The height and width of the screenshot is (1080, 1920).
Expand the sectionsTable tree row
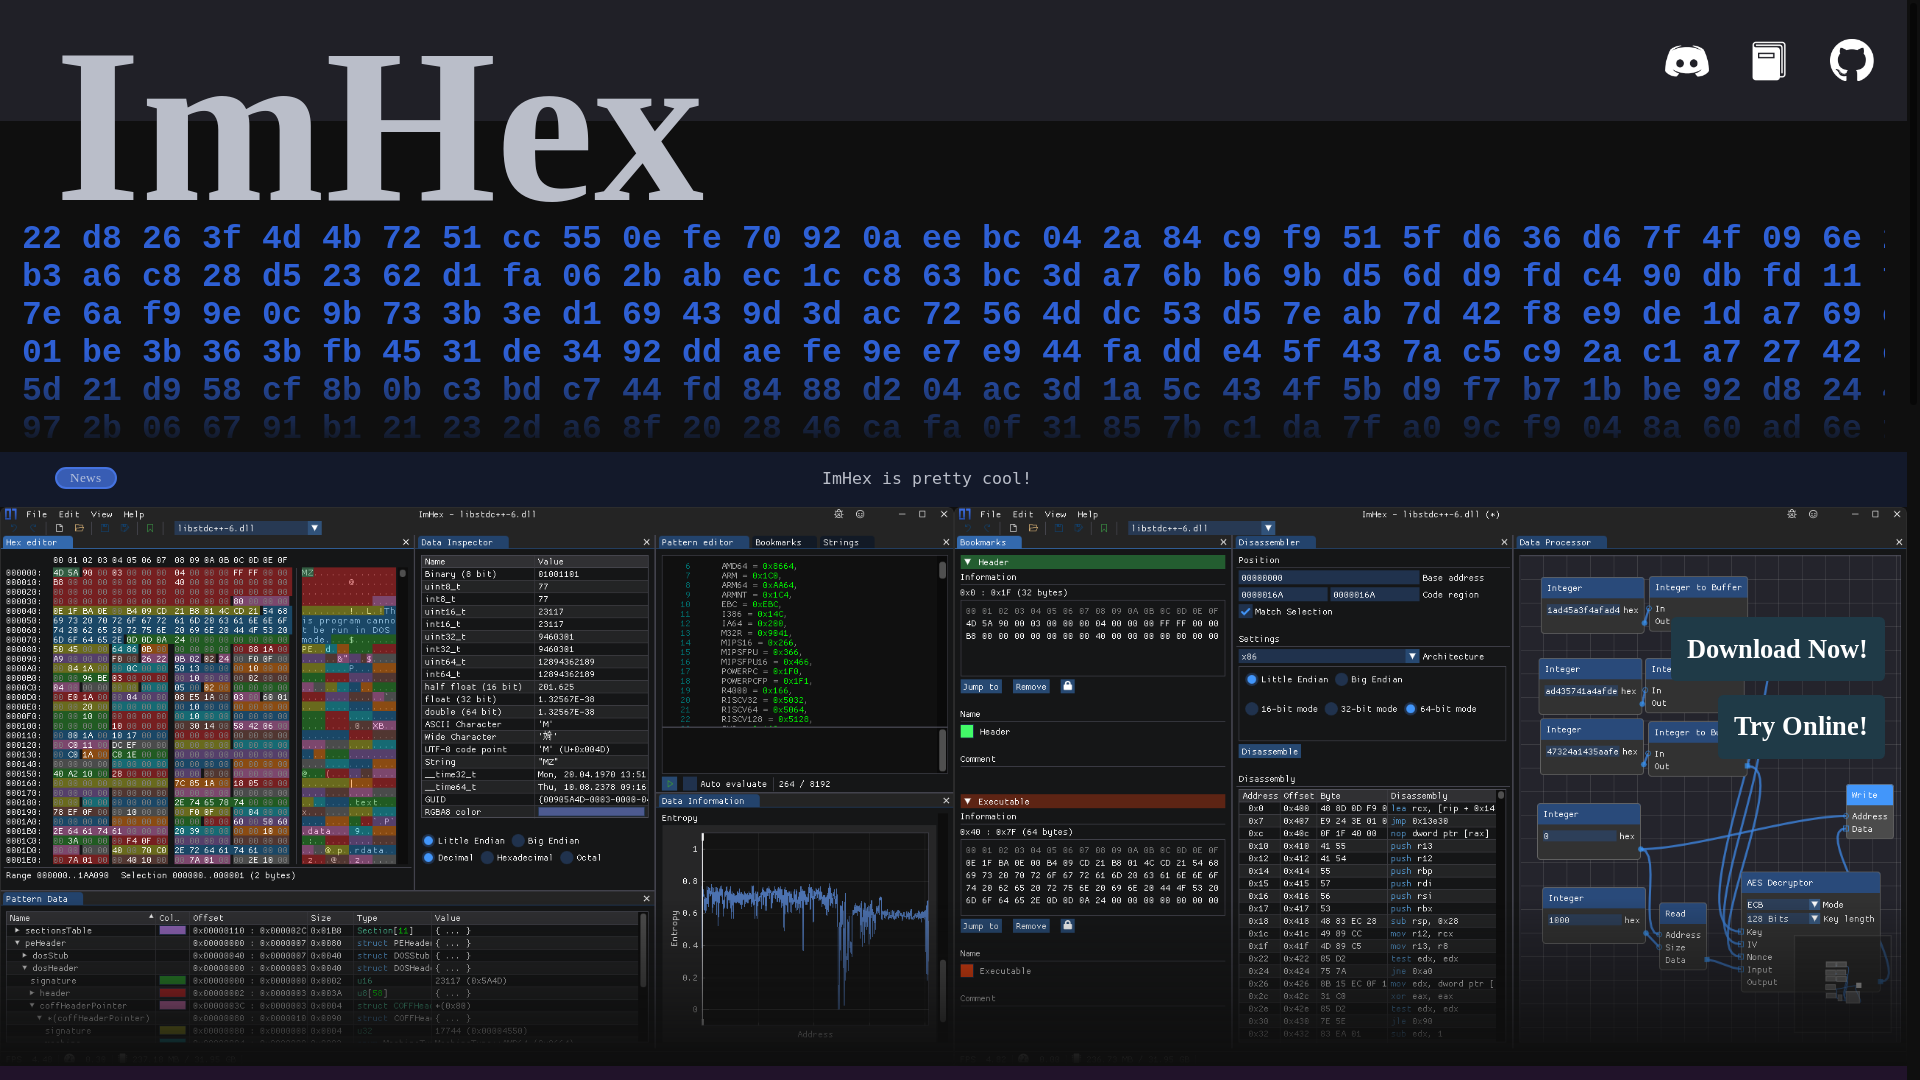(x=17, y=930)
